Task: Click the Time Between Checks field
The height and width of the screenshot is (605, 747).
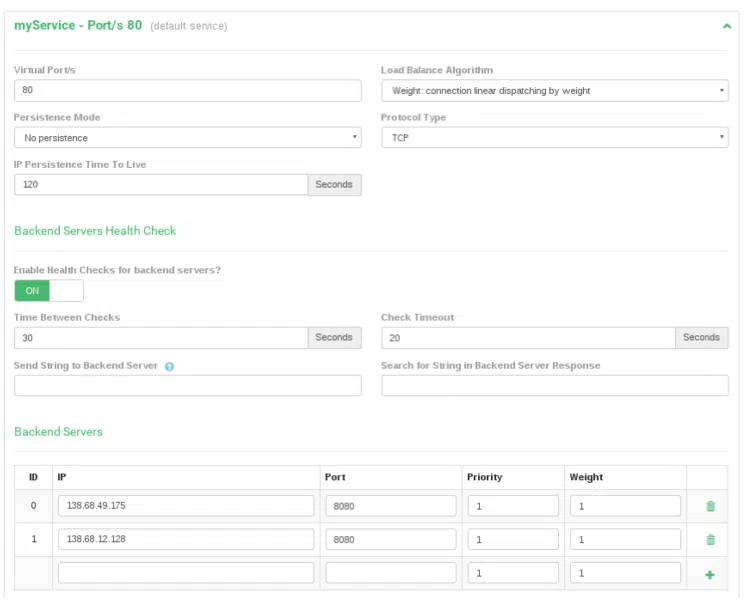Action: click(160, 338)
